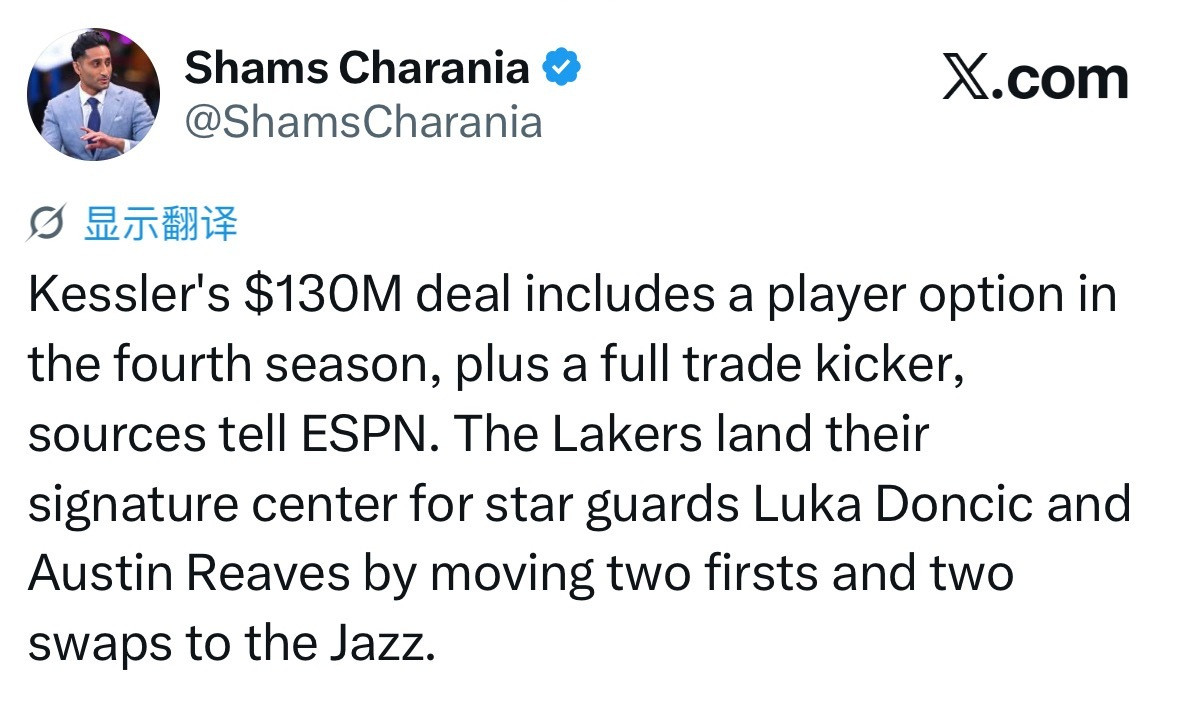Click the word "Jazz" ending the post
Image resolution: width=1179 pixels, height=727 pixels.
click(377, 644)
